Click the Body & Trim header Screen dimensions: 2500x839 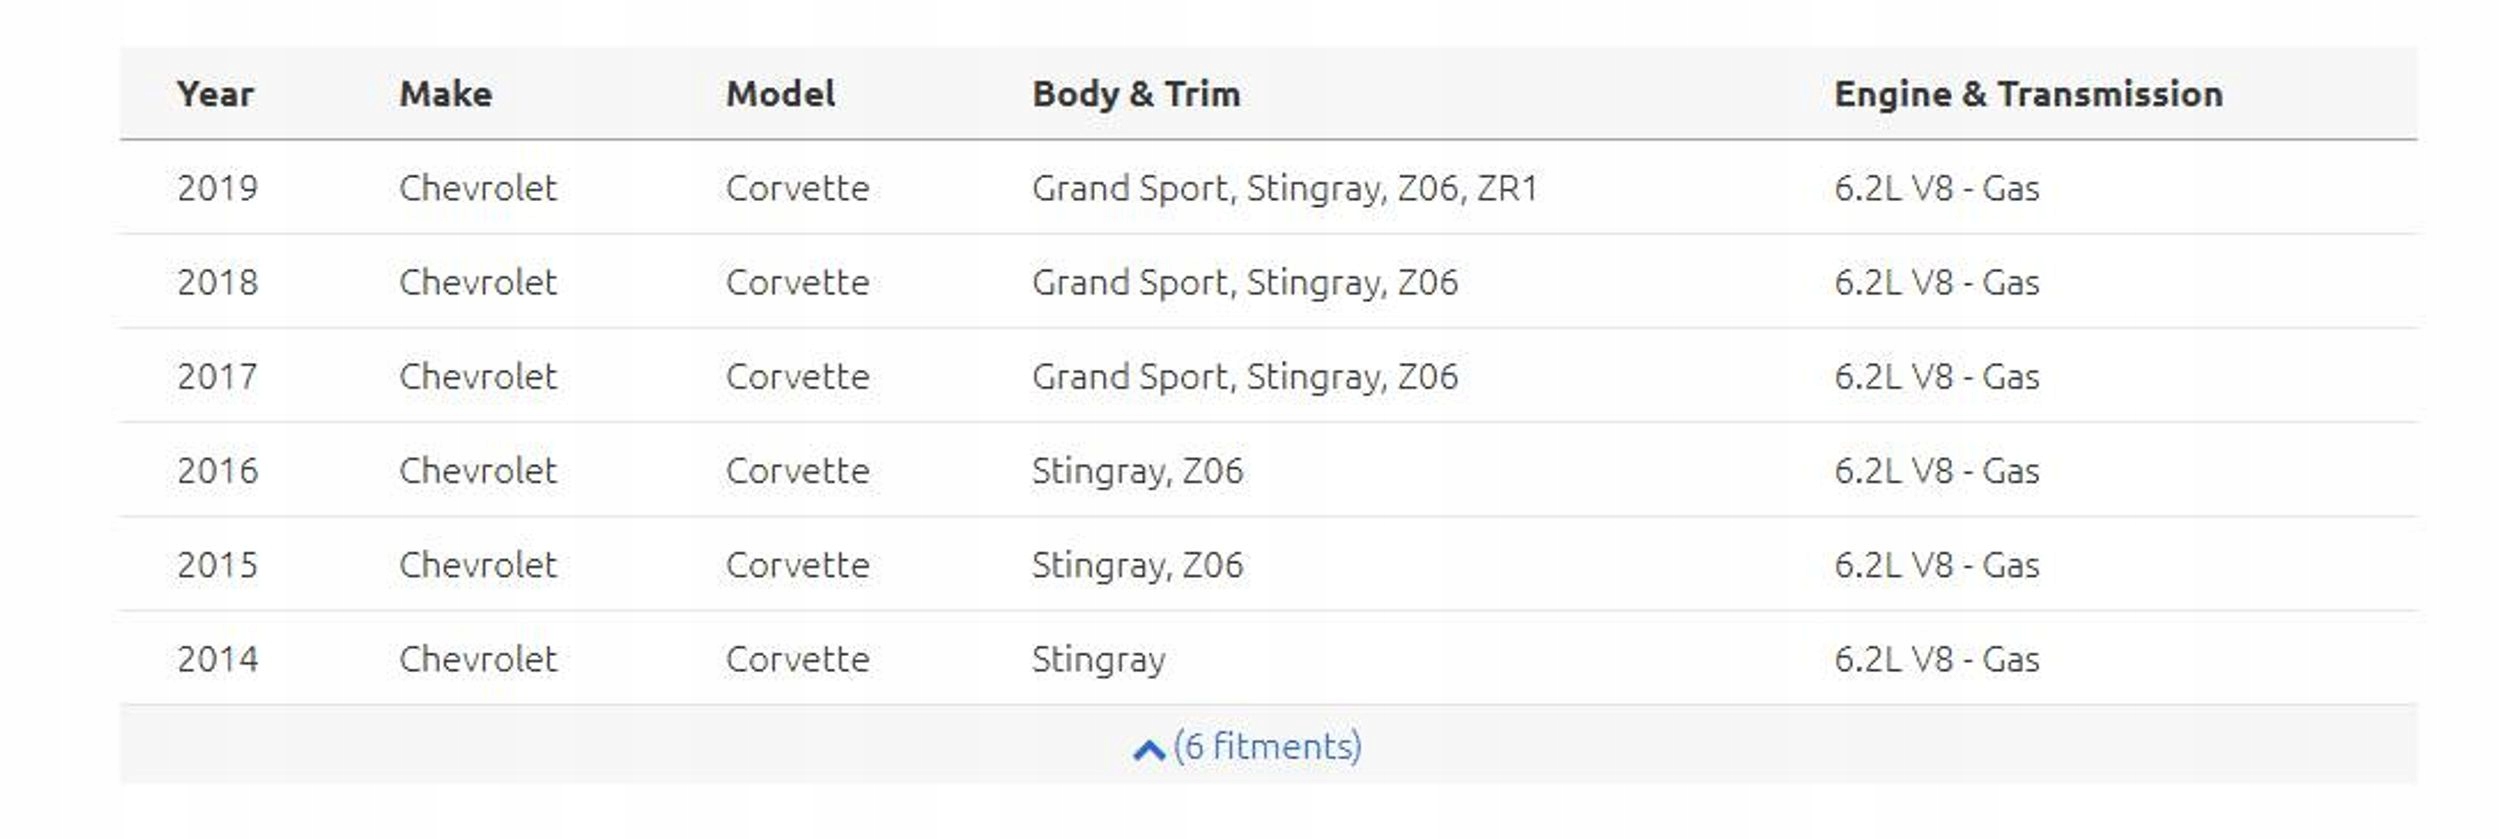1136,94
